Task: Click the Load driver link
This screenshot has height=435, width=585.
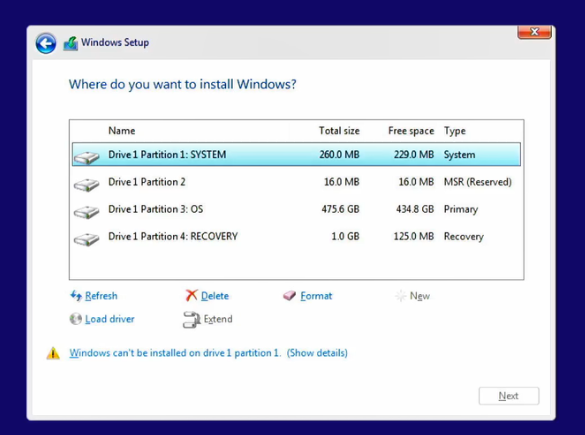Action: pyautogui.click(x=110, y=319)
